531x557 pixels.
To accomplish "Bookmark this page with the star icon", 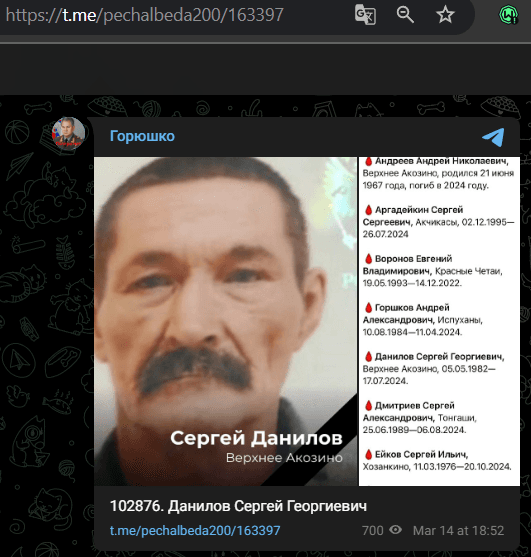I will [445, 15].
